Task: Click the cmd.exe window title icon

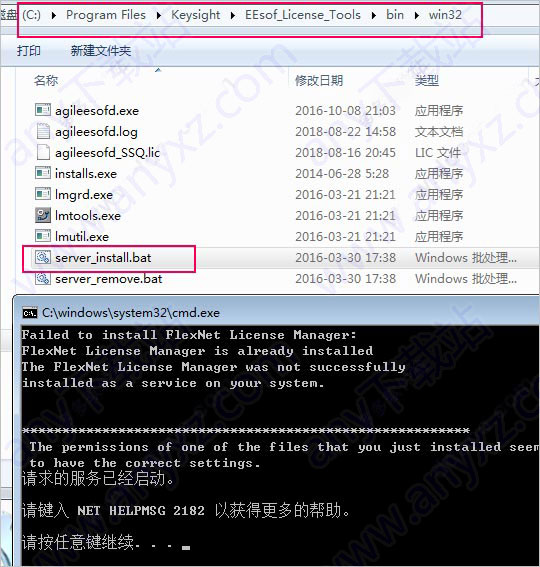Action: (x=30, y=312)
